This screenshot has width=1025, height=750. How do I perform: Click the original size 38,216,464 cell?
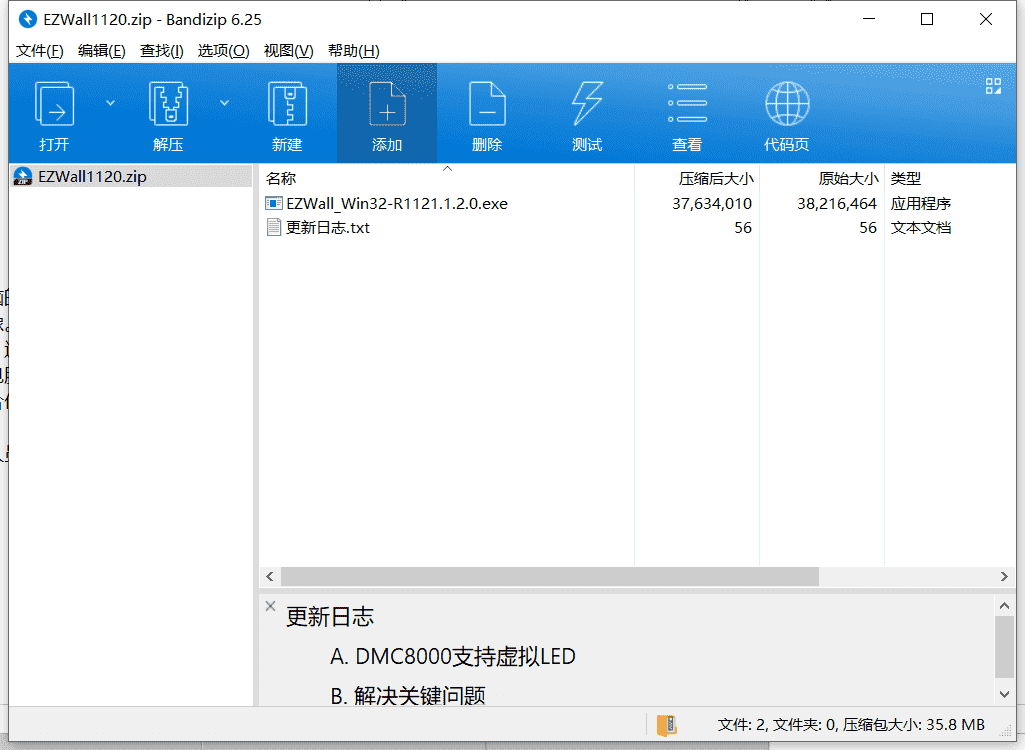(x=837, y=203)
